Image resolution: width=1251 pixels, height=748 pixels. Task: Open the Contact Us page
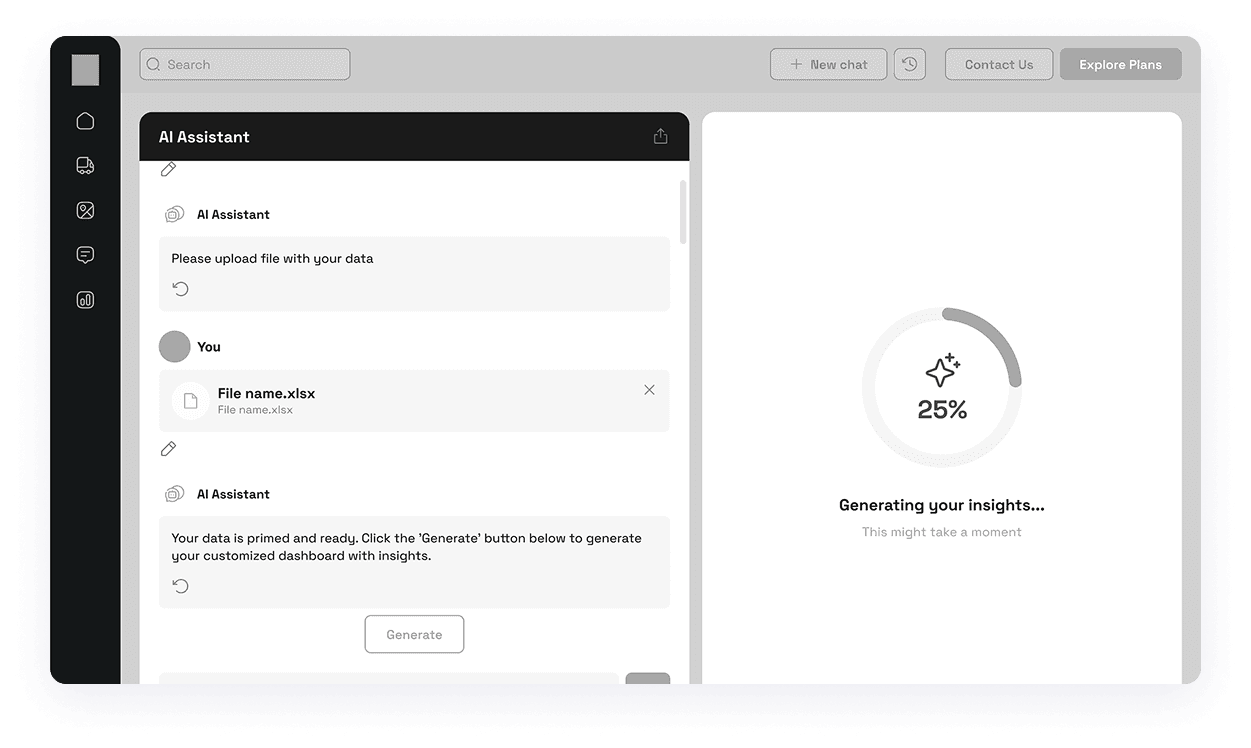998,63
